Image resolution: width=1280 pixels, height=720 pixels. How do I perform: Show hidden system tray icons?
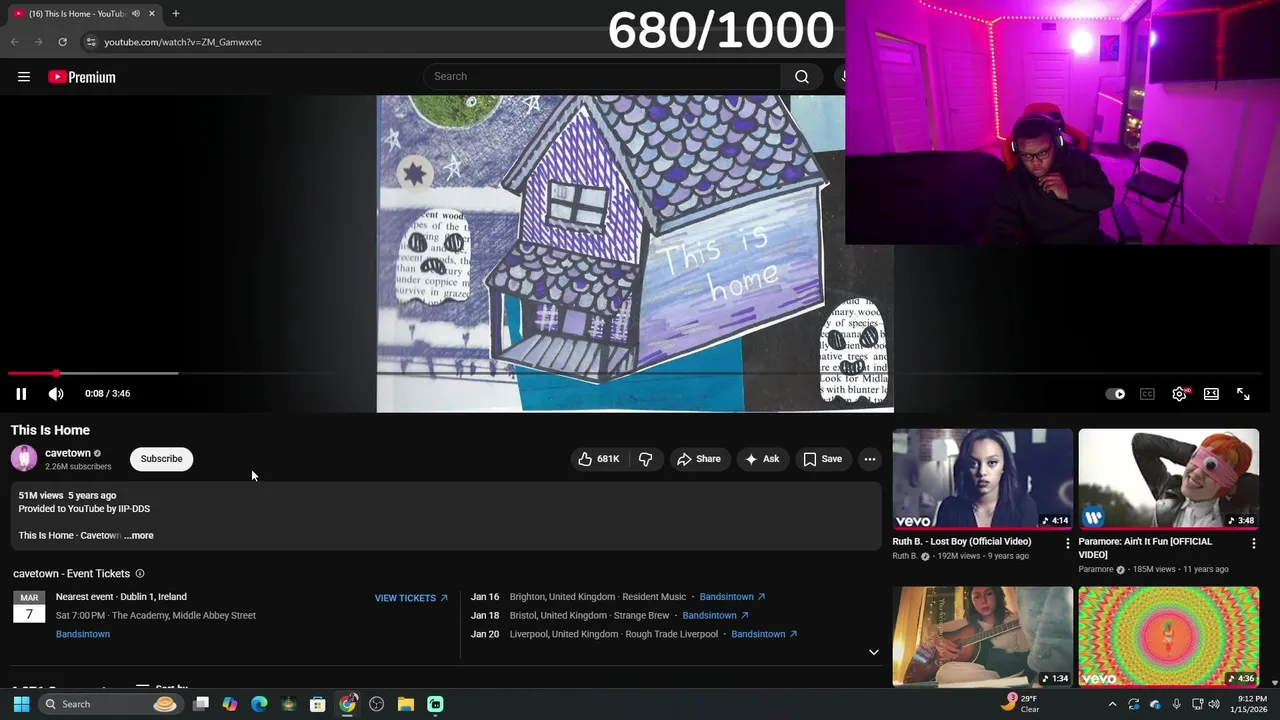1112,704
